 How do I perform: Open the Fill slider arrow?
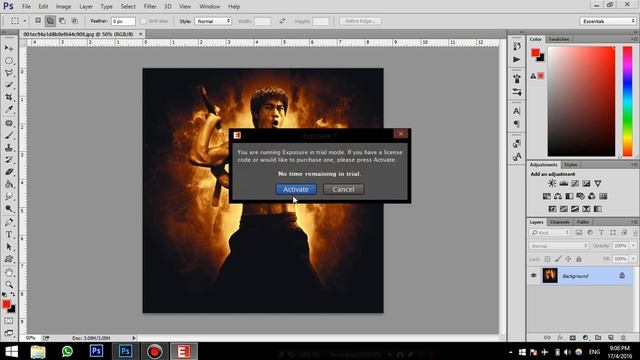click(633, 259)
